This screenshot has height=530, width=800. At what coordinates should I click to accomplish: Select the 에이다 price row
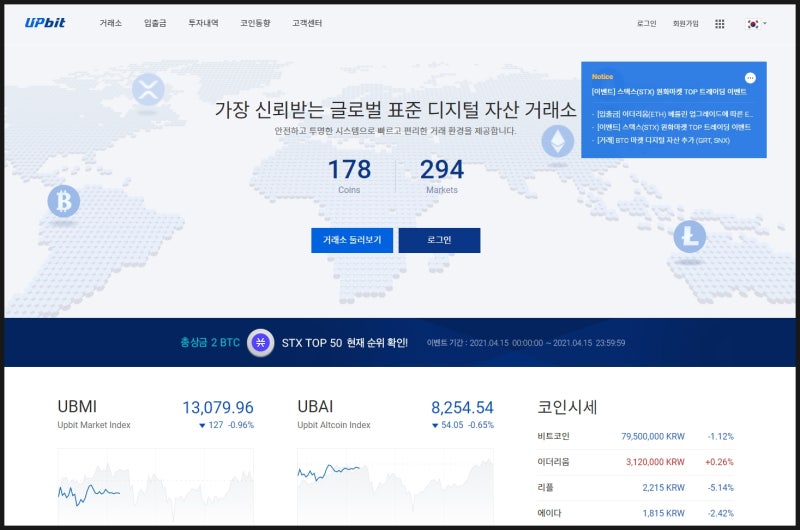tap(636, 513)
